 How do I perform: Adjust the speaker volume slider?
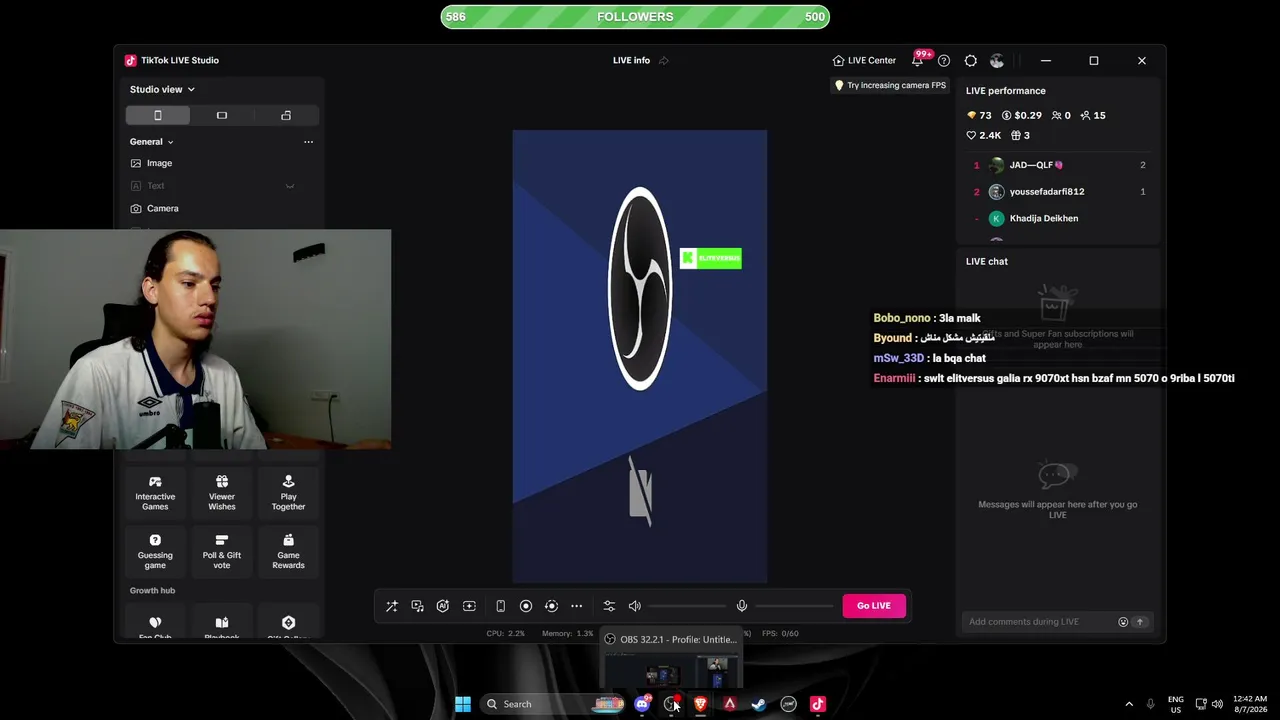(x=687, y=606)
